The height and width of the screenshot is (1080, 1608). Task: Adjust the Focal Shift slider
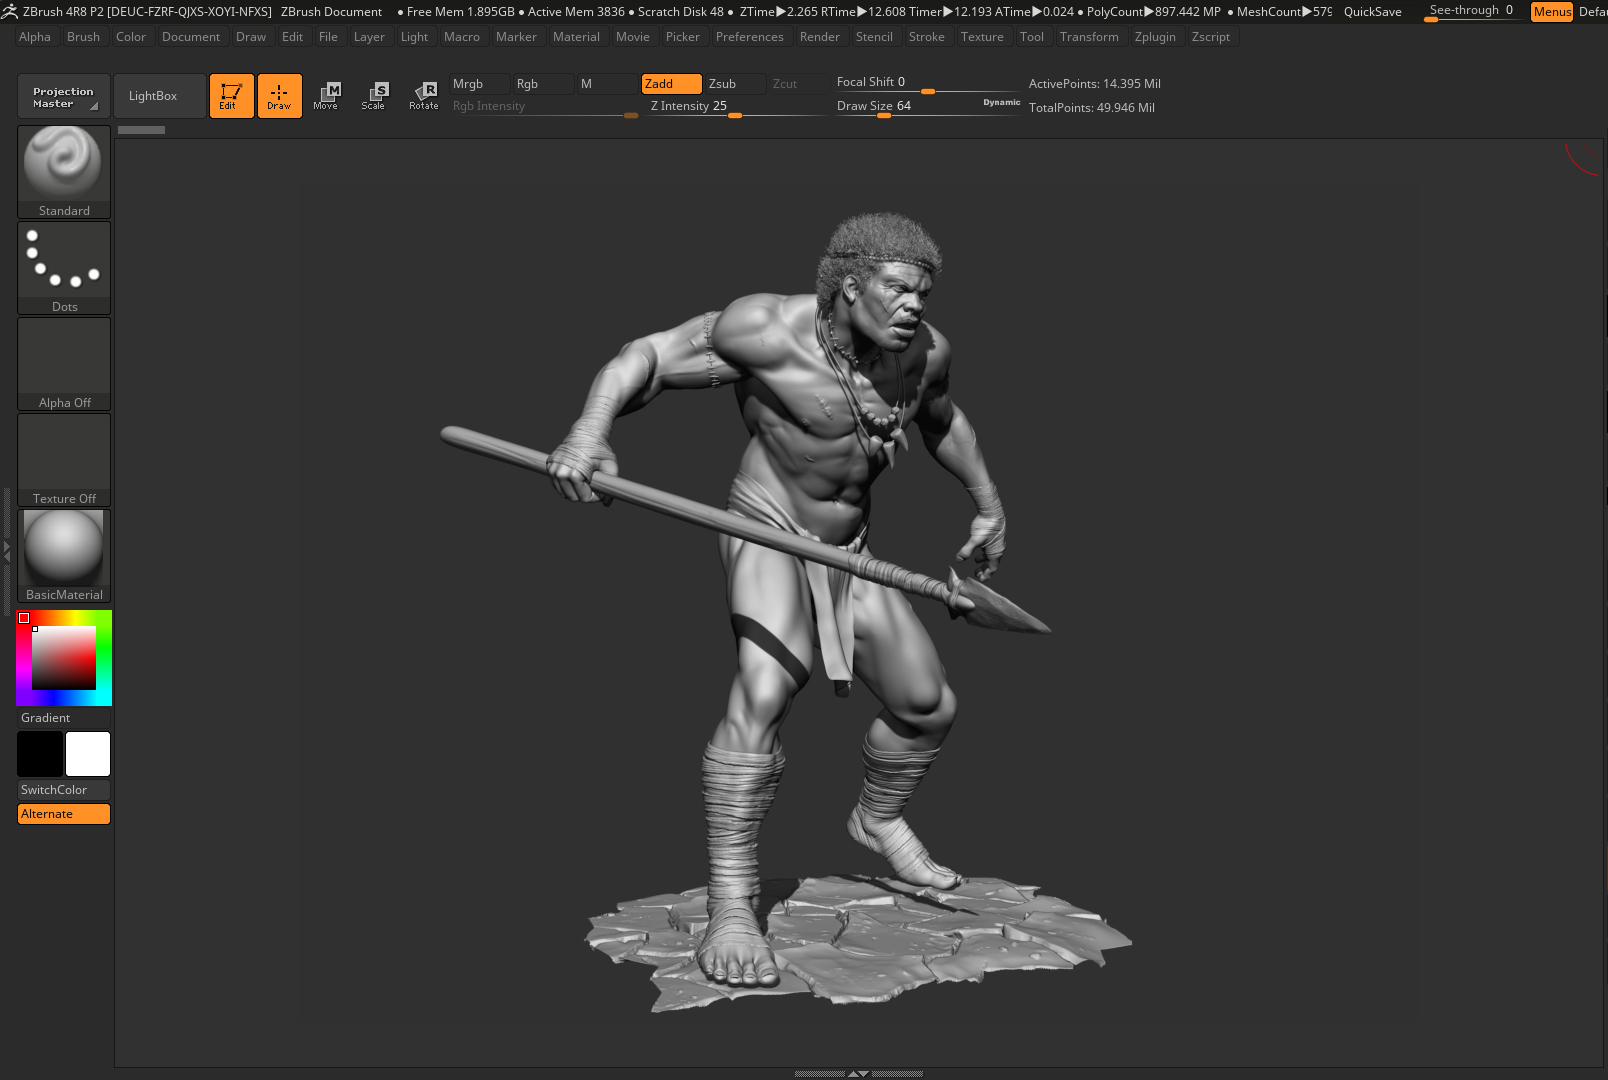click(x=927, y=83)
